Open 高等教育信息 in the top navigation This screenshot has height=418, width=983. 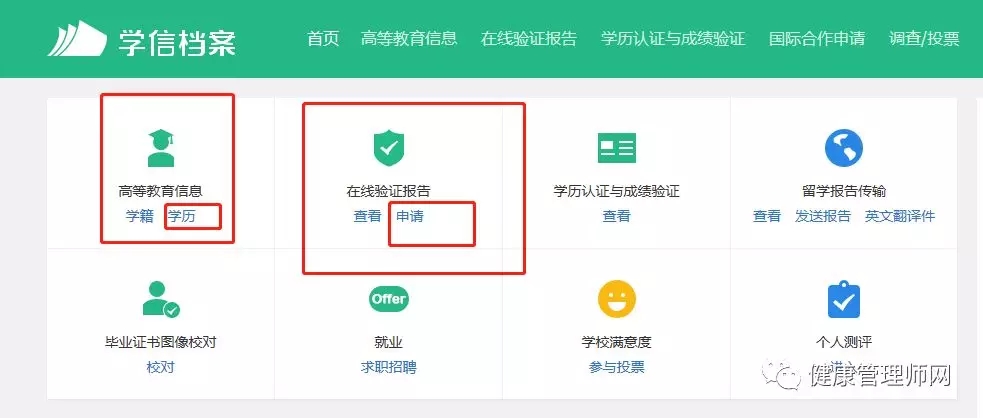coord(409,39)
